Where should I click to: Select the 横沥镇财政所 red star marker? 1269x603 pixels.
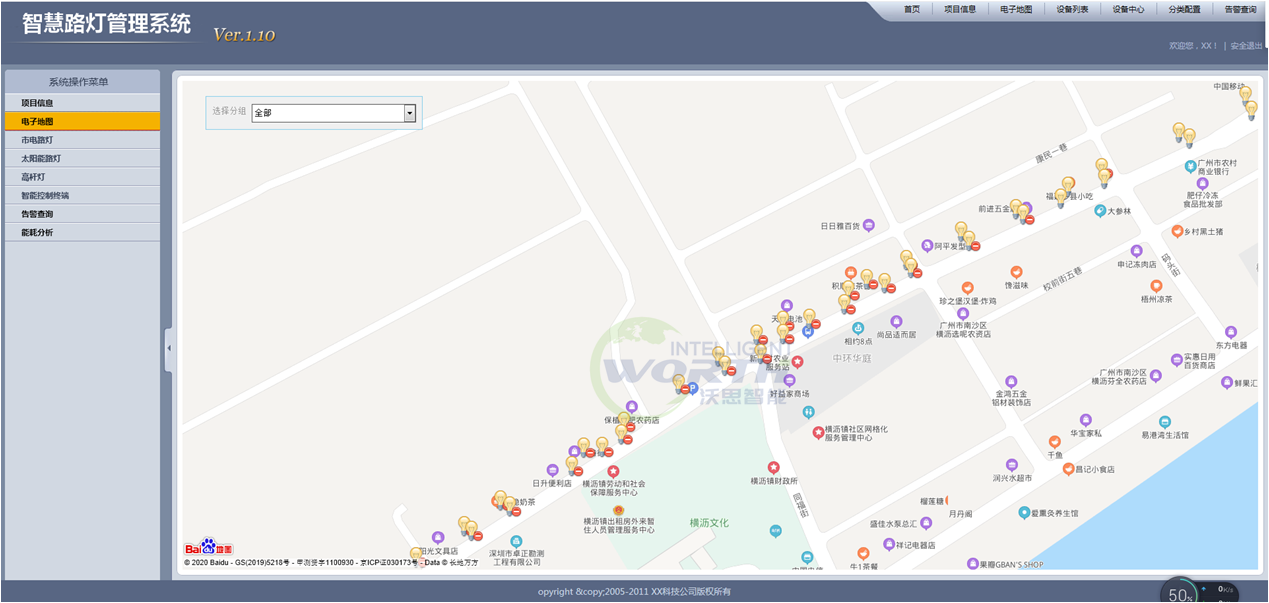coord(773,467)
